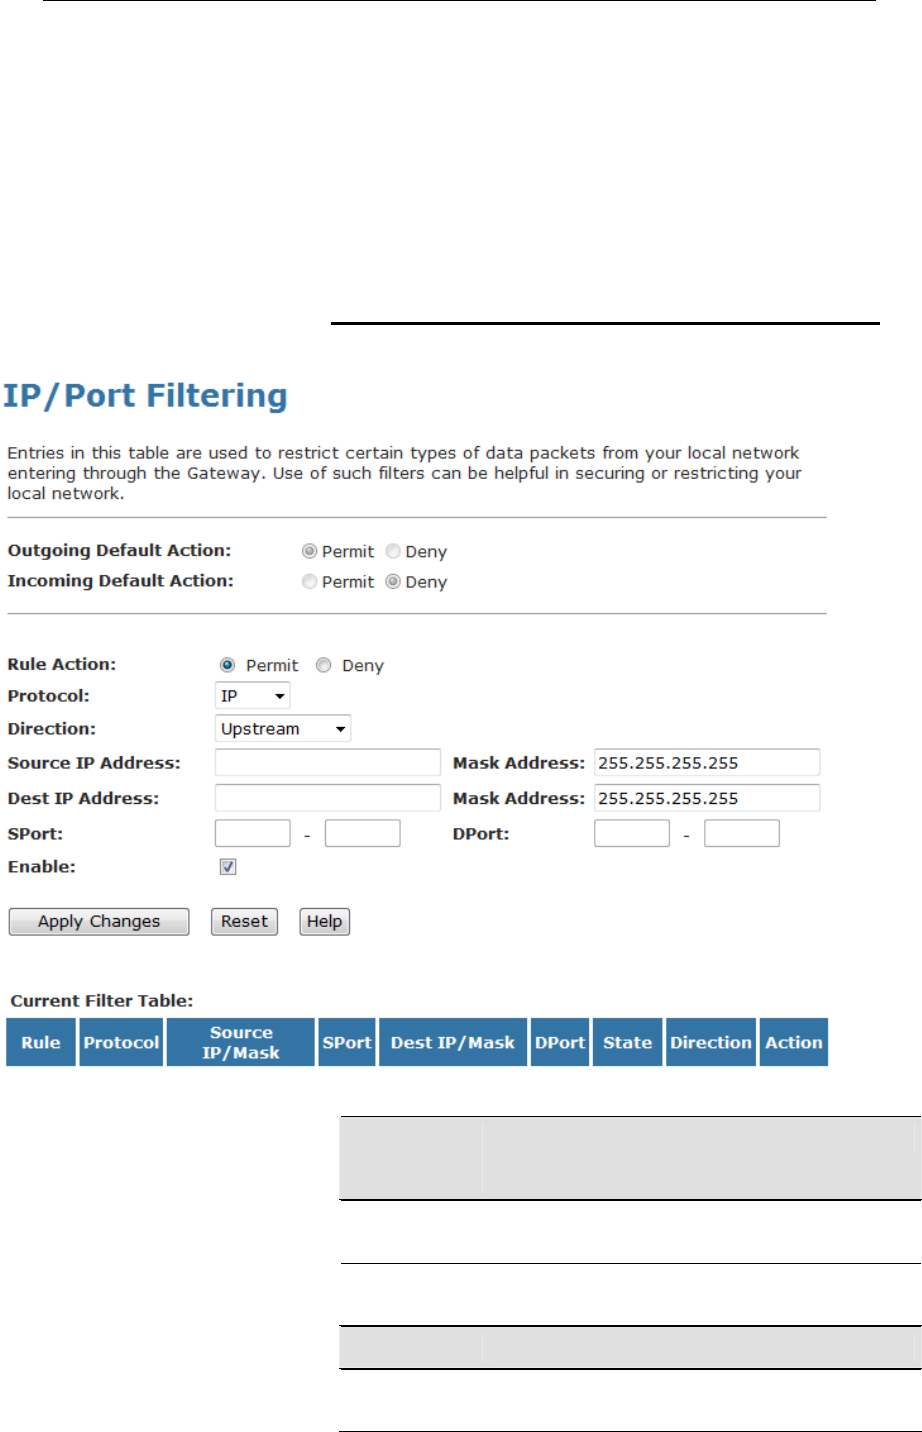The width and height of the screenshot is (922, 1432).
Task: Click the Dest IP Address field
Action: pyautogui.click(x=327, y=798)
